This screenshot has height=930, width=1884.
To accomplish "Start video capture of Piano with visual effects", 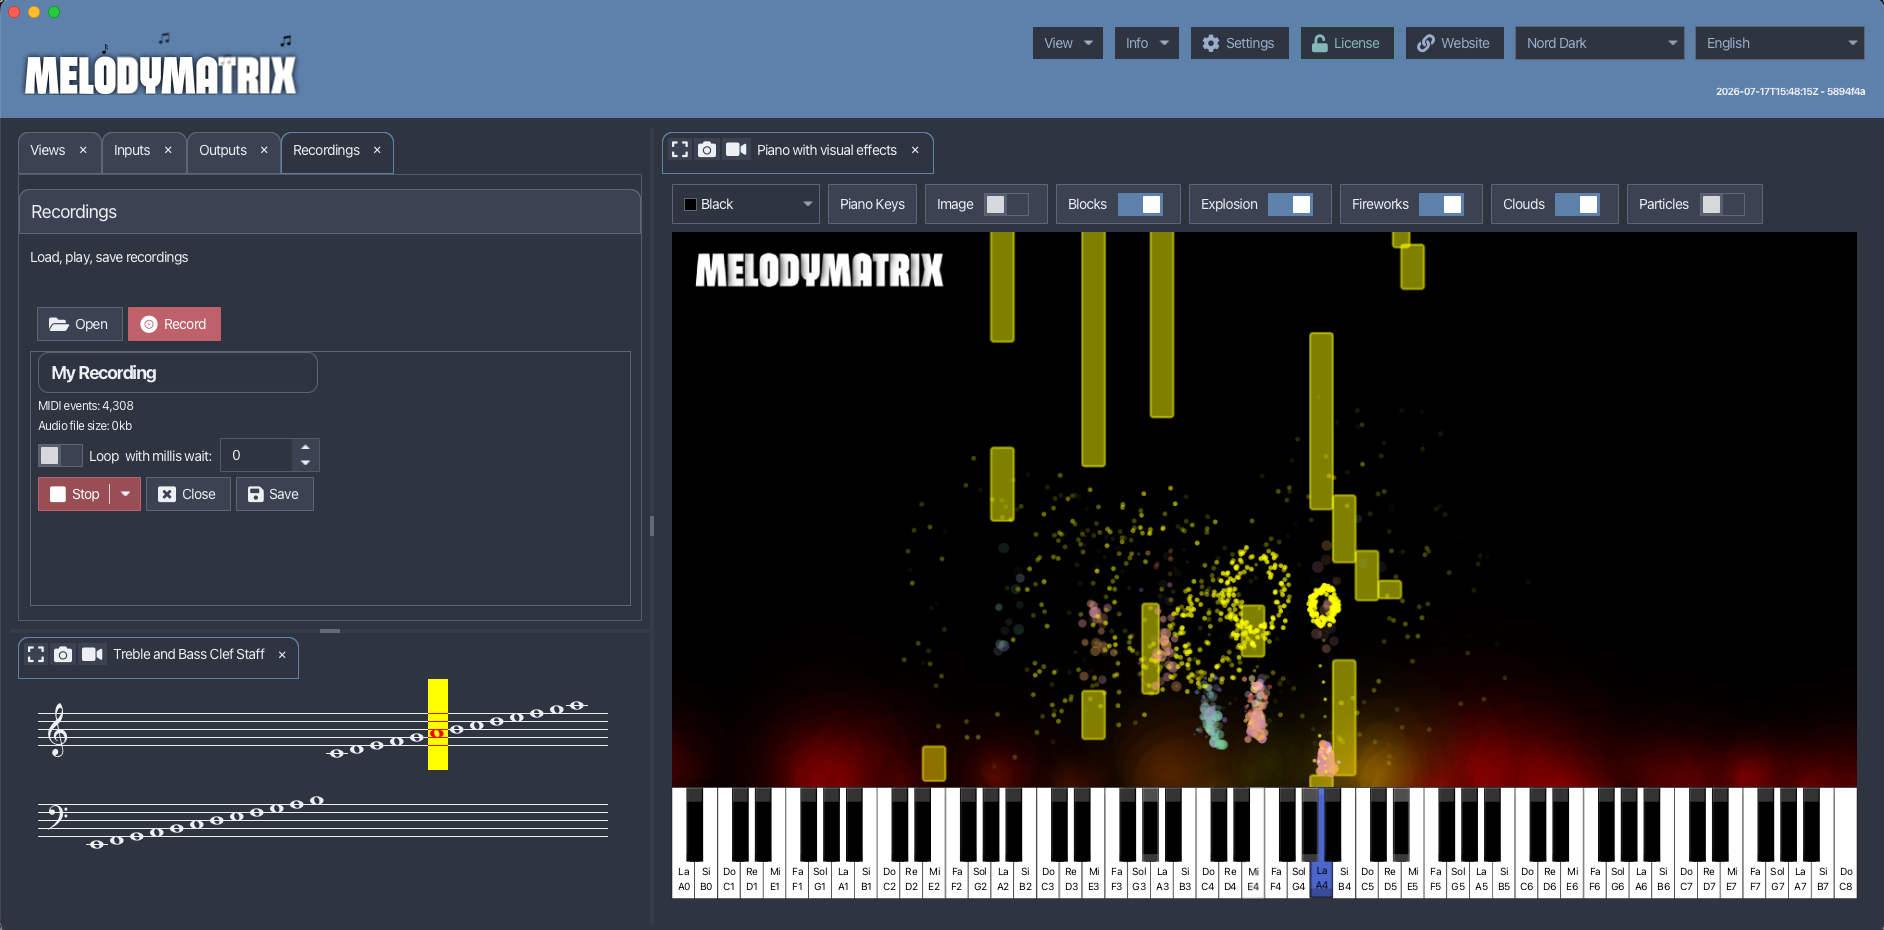I will 736,150.
